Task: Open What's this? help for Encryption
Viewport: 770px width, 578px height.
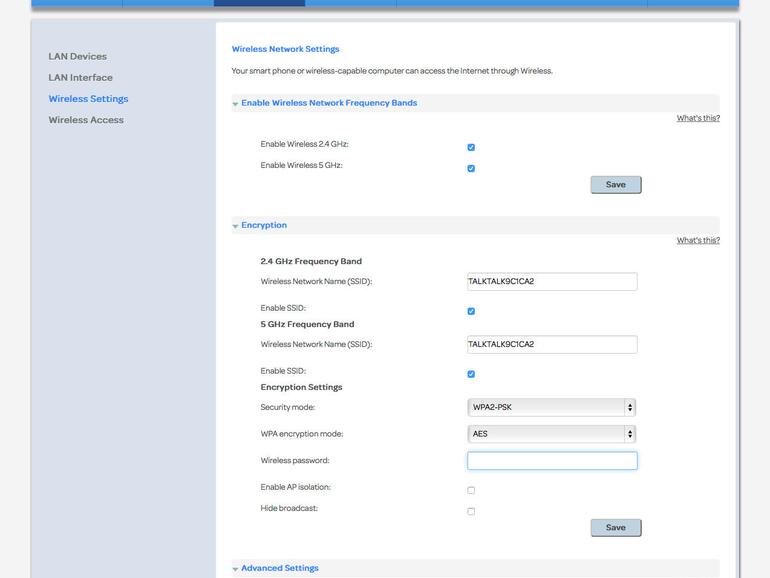Action: click(698, 240)
